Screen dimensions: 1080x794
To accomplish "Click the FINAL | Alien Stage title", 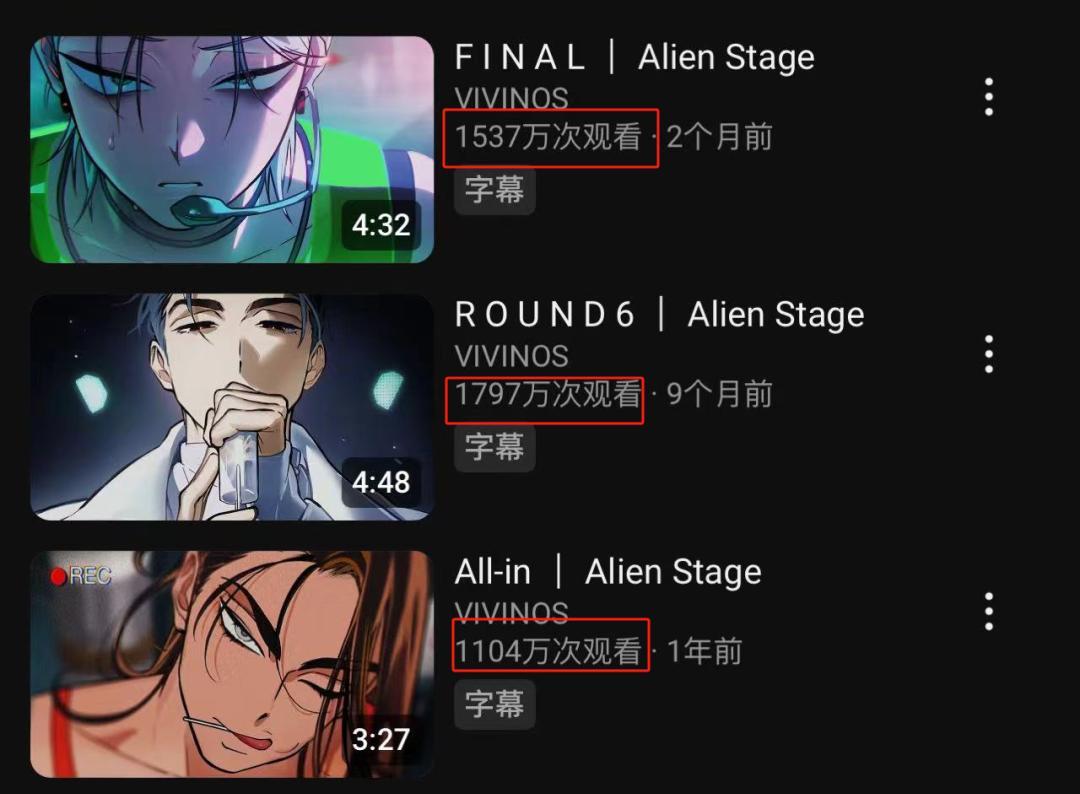I will [x=634, y=56].
